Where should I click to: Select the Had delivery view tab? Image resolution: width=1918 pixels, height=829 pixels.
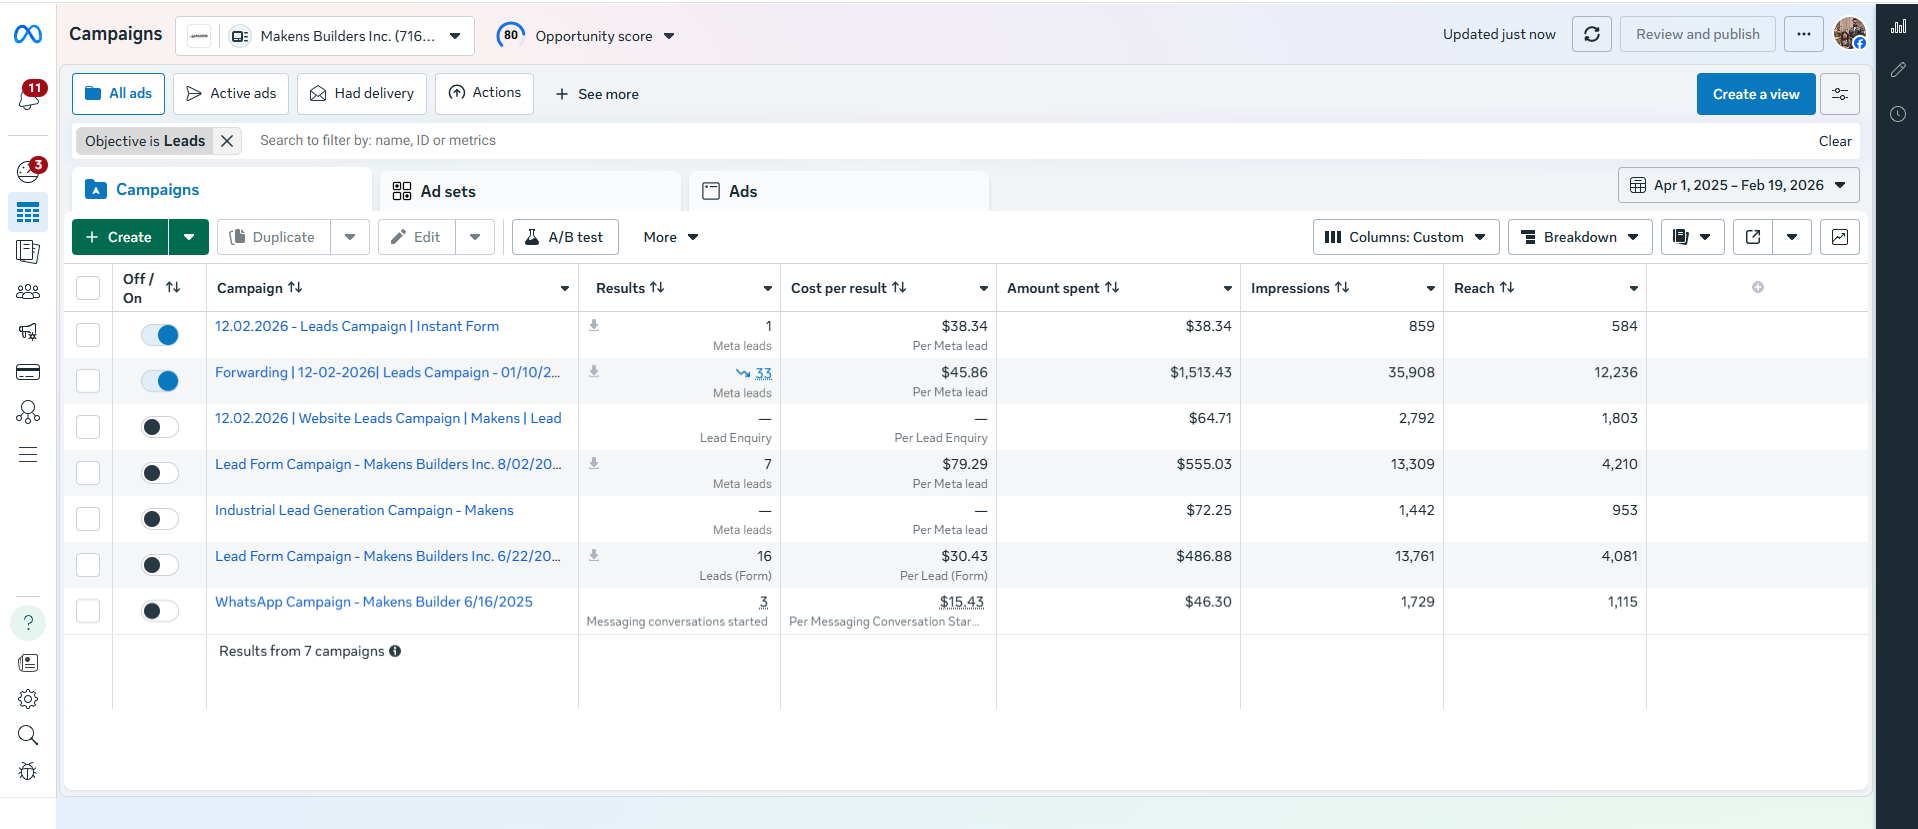pyautogui.click(x=362, y=93)
